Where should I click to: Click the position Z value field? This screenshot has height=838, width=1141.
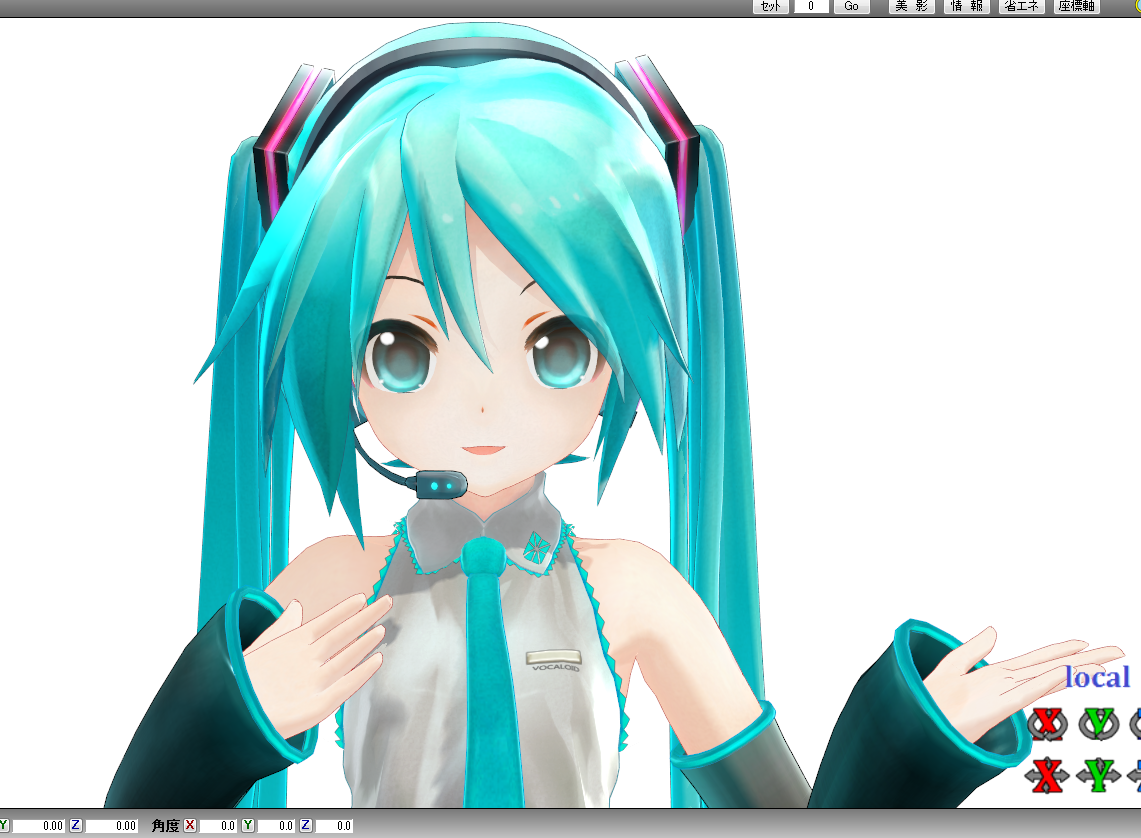pyautogui.click(x=111, y=826)
